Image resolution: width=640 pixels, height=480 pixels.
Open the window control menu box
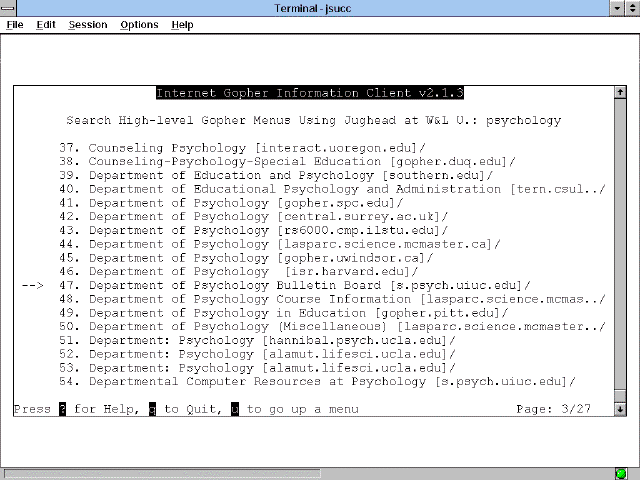pos(8,8)
